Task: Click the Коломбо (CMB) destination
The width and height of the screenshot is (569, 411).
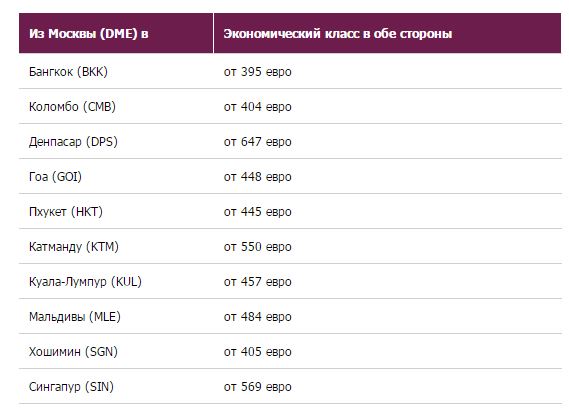Action: click(72, 107)
